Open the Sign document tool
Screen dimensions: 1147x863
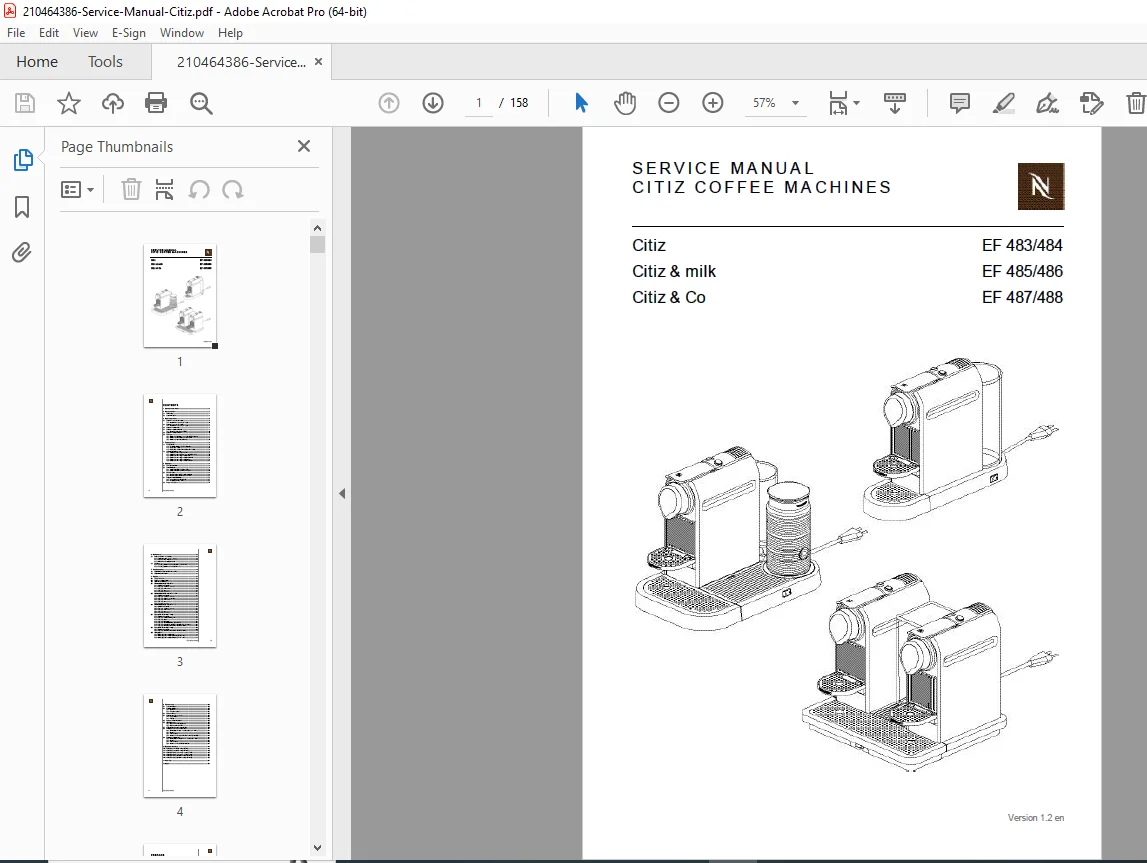click(1048, 103)
